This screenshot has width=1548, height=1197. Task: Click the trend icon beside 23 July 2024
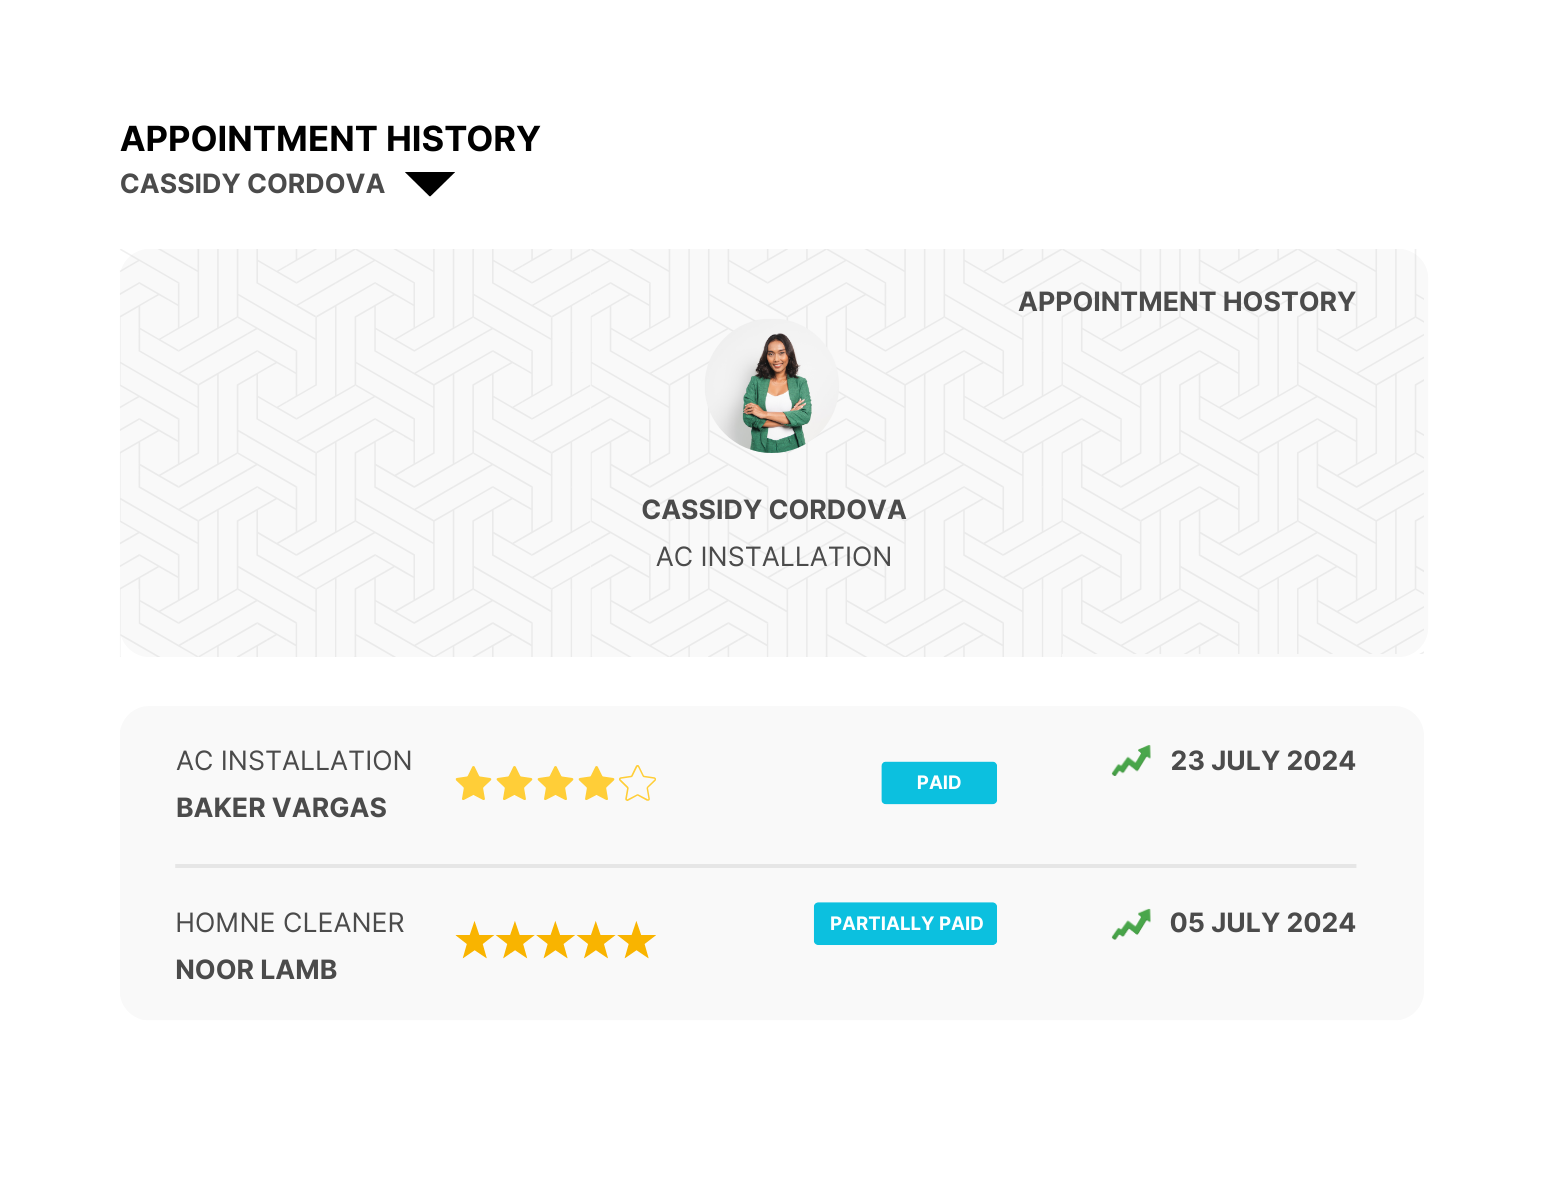tap(1131, 761)
